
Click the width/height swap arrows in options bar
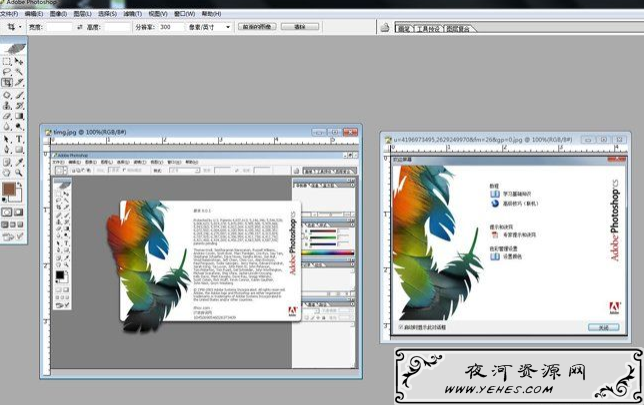[x=80, y=27]
